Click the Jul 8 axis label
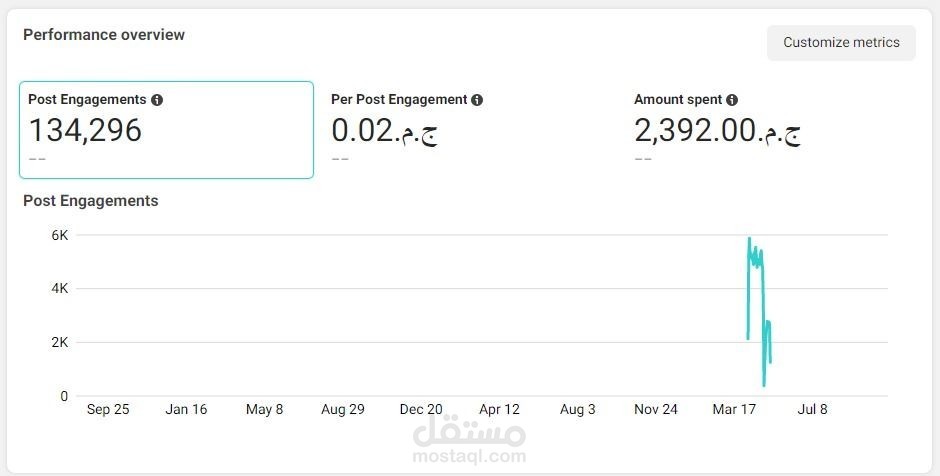 pos(812,409)
